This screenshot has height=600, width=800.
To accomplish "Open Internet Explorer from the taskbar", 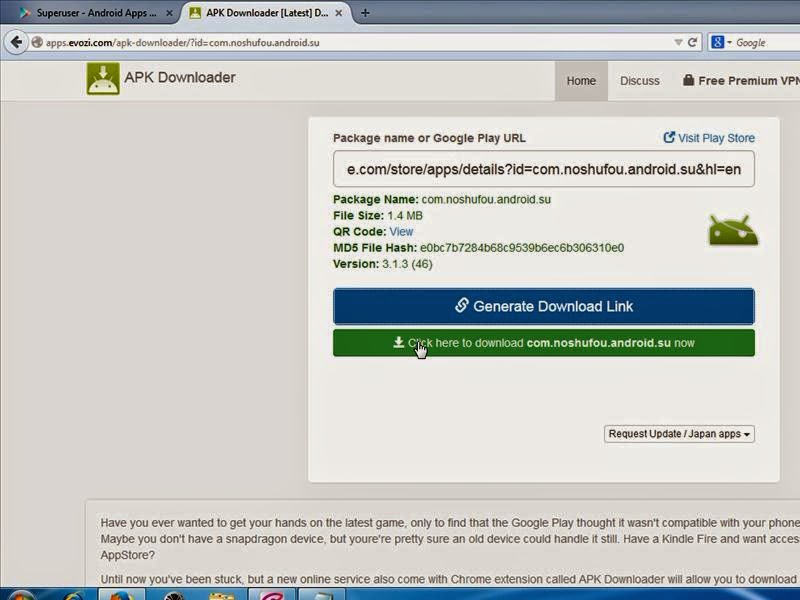I will [74, 596].
